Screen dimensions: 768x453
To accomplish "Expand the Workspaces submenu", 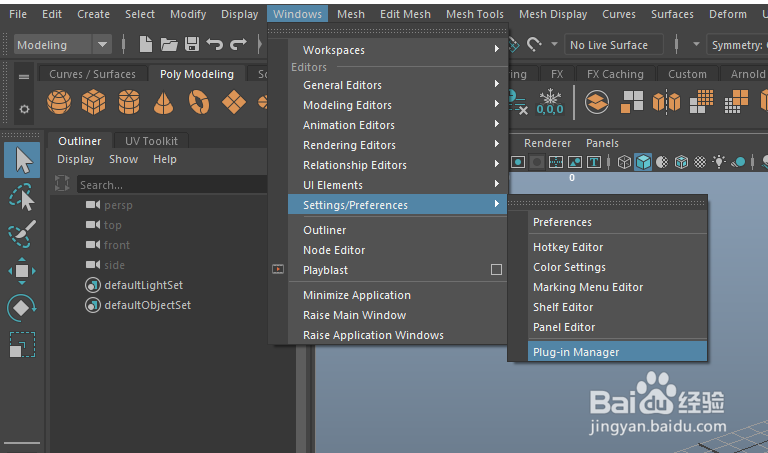I will (x=400, y=50).
